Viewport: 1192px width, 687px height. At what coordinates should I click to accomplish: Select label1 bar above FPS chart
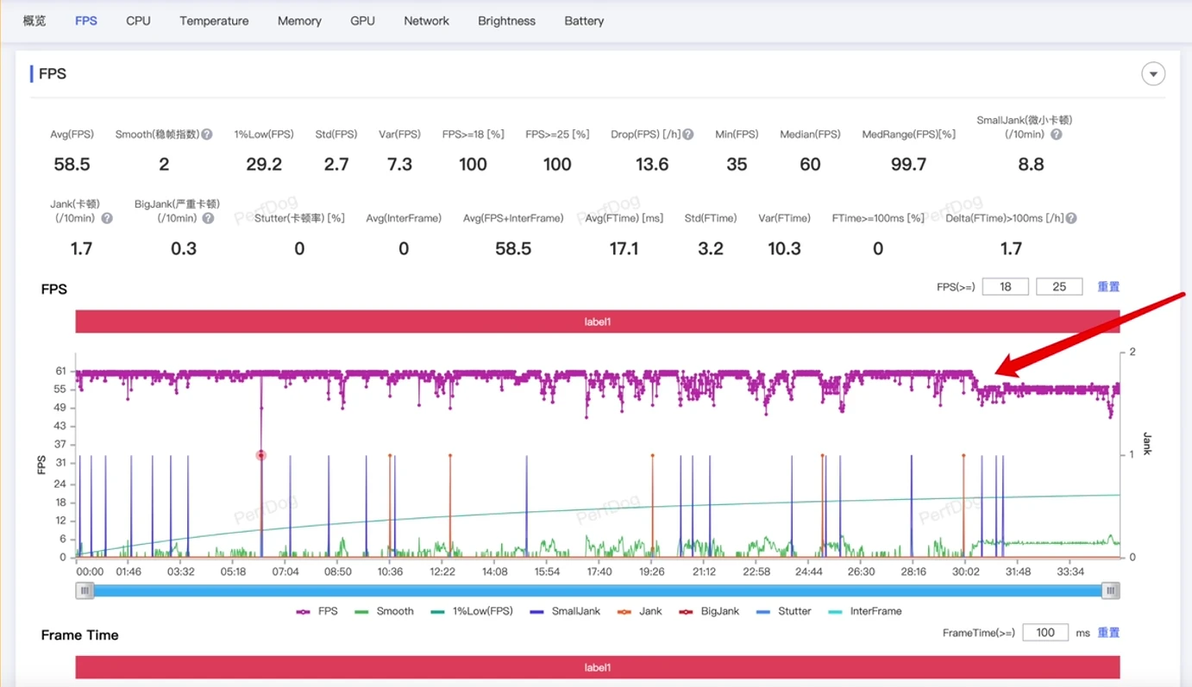598,321
